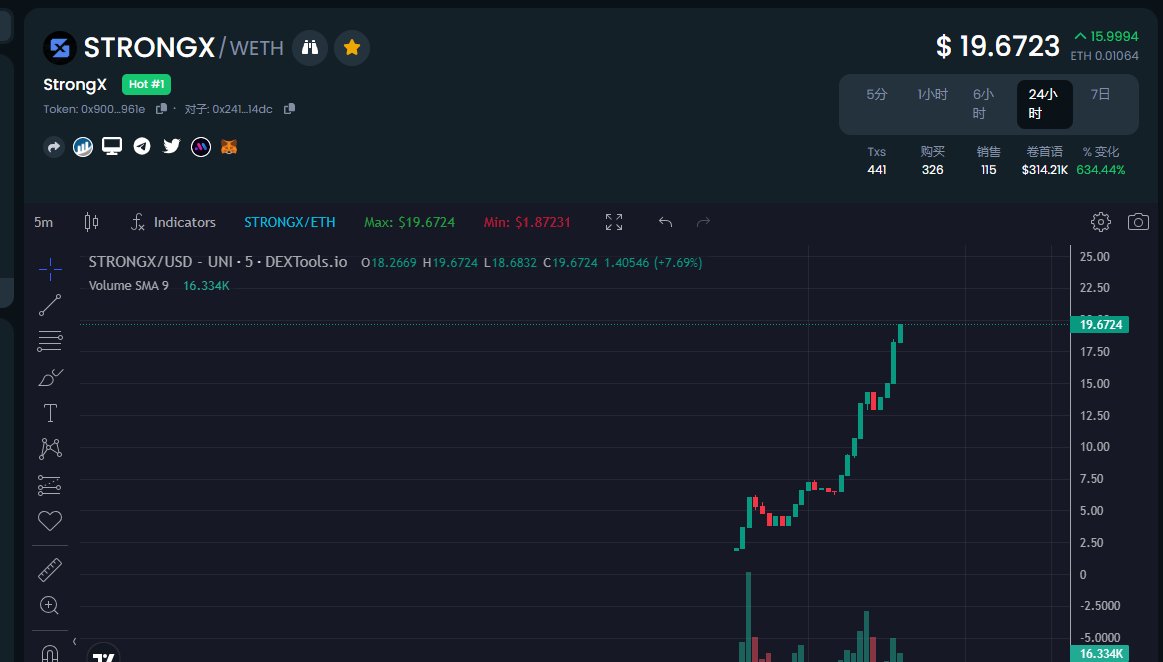Copy the pair address 0x241...14dc
The height and width of the screenshot is (662, 1163).
[x=289, y=109]
